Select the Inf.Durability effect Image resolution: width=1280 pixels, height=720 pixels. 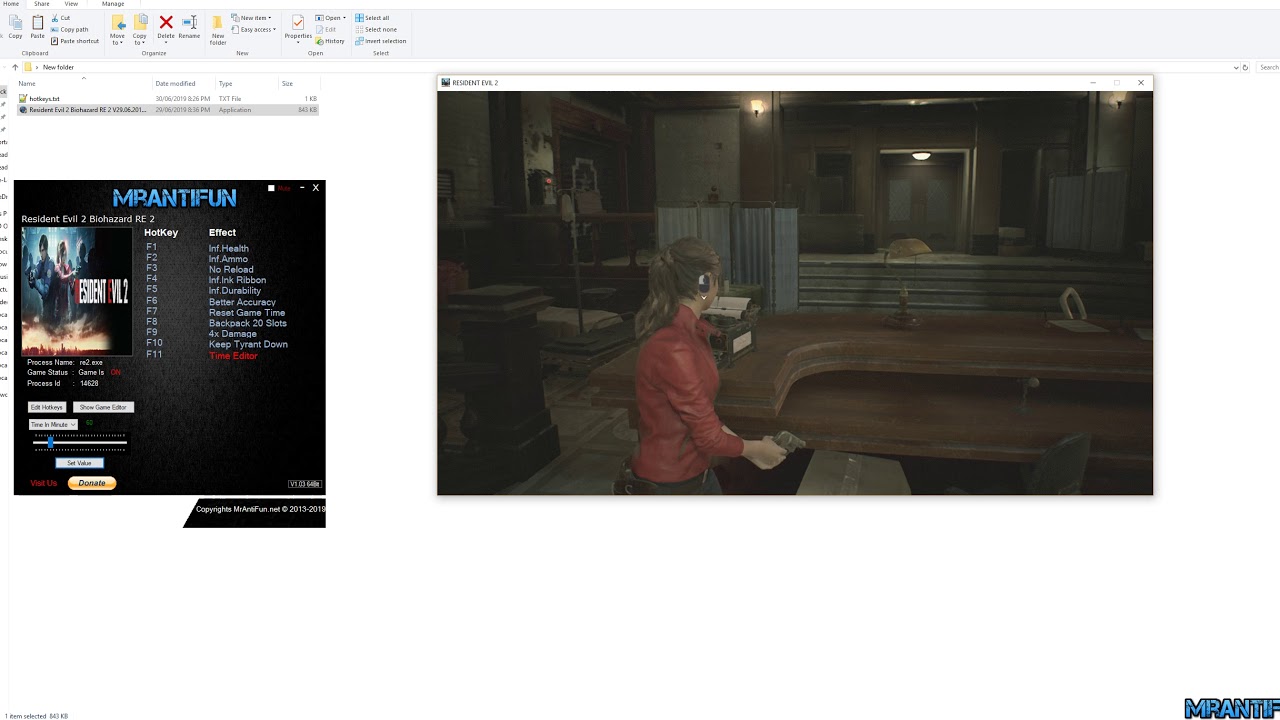[235, 291]
